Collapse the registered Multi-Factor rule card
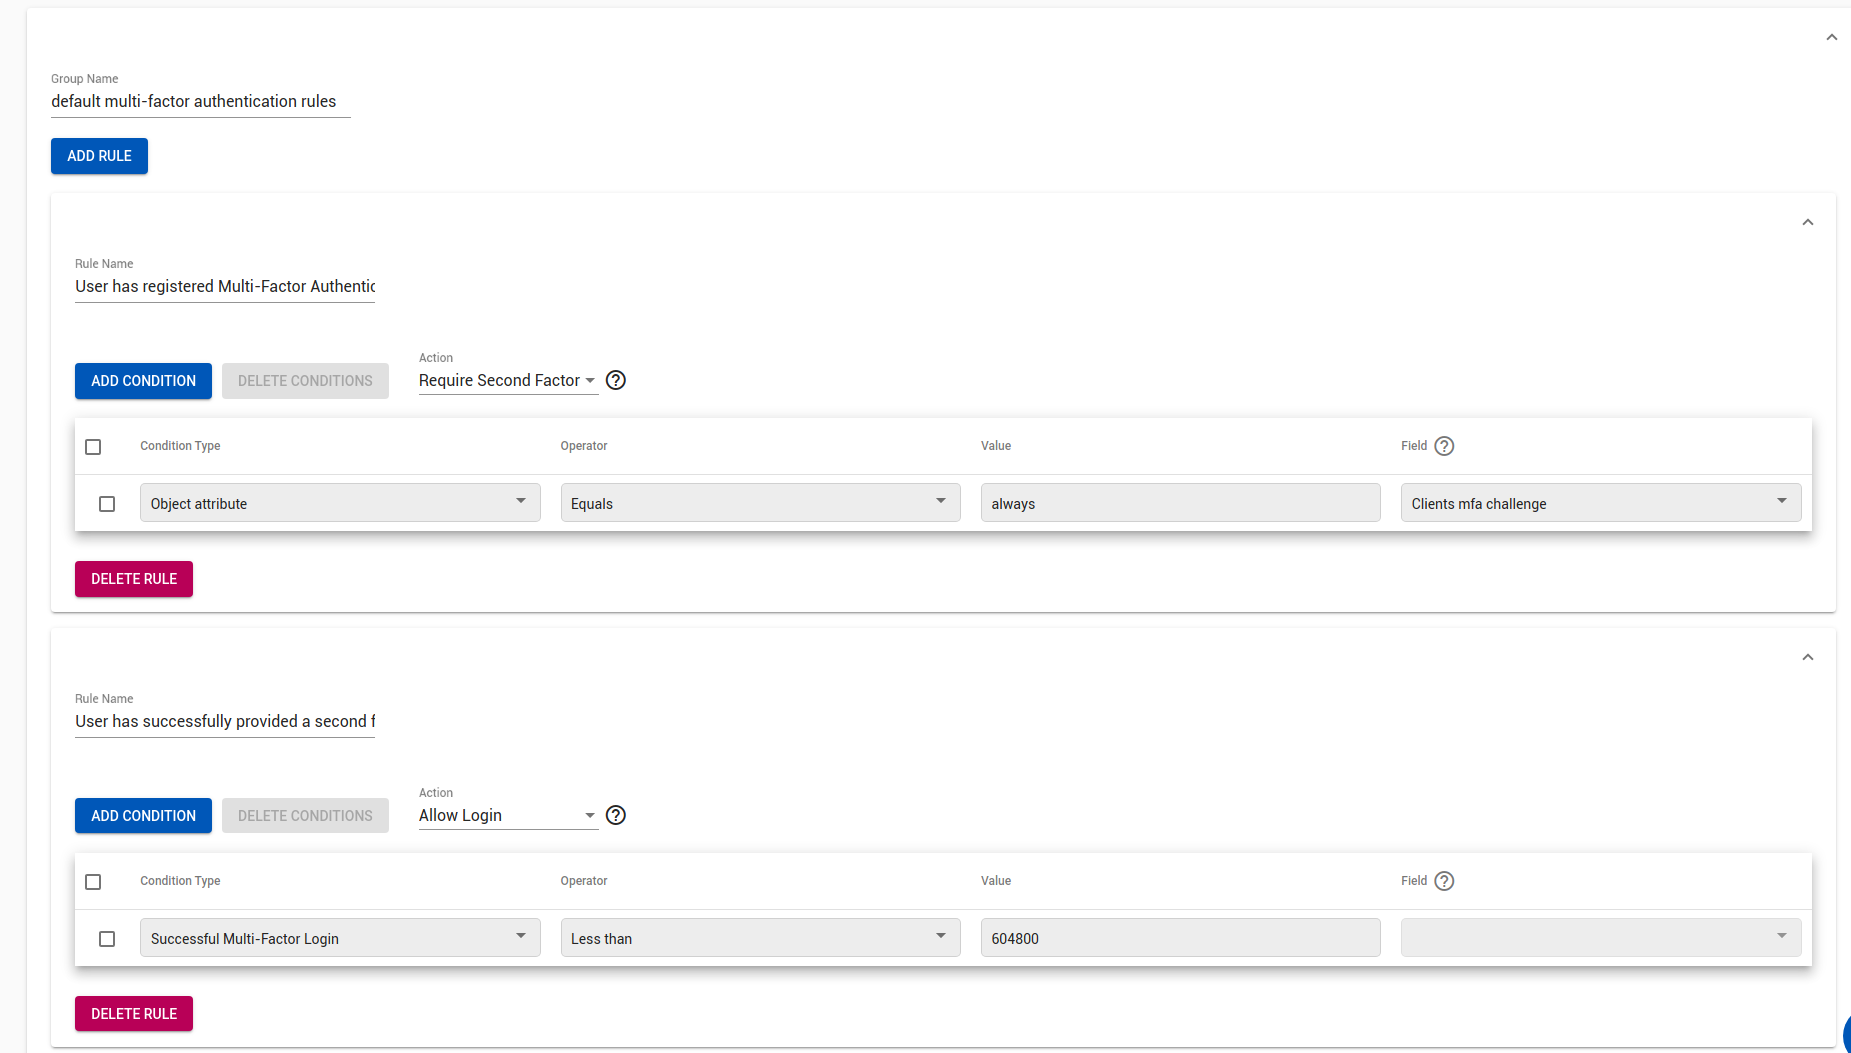This screenshot has height=1053, width=1851. 1807,222
